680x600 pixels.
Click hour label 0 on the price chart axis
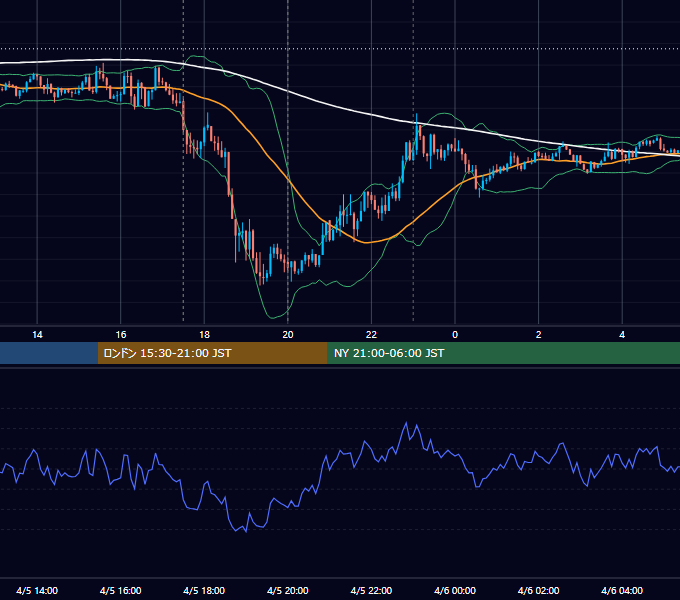tap(455, 335)
